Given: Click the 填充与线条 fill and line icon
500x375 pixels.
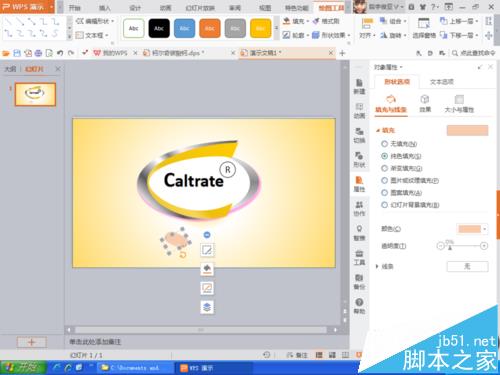Looking at the screenshot, I should click(x=391, y=104).
